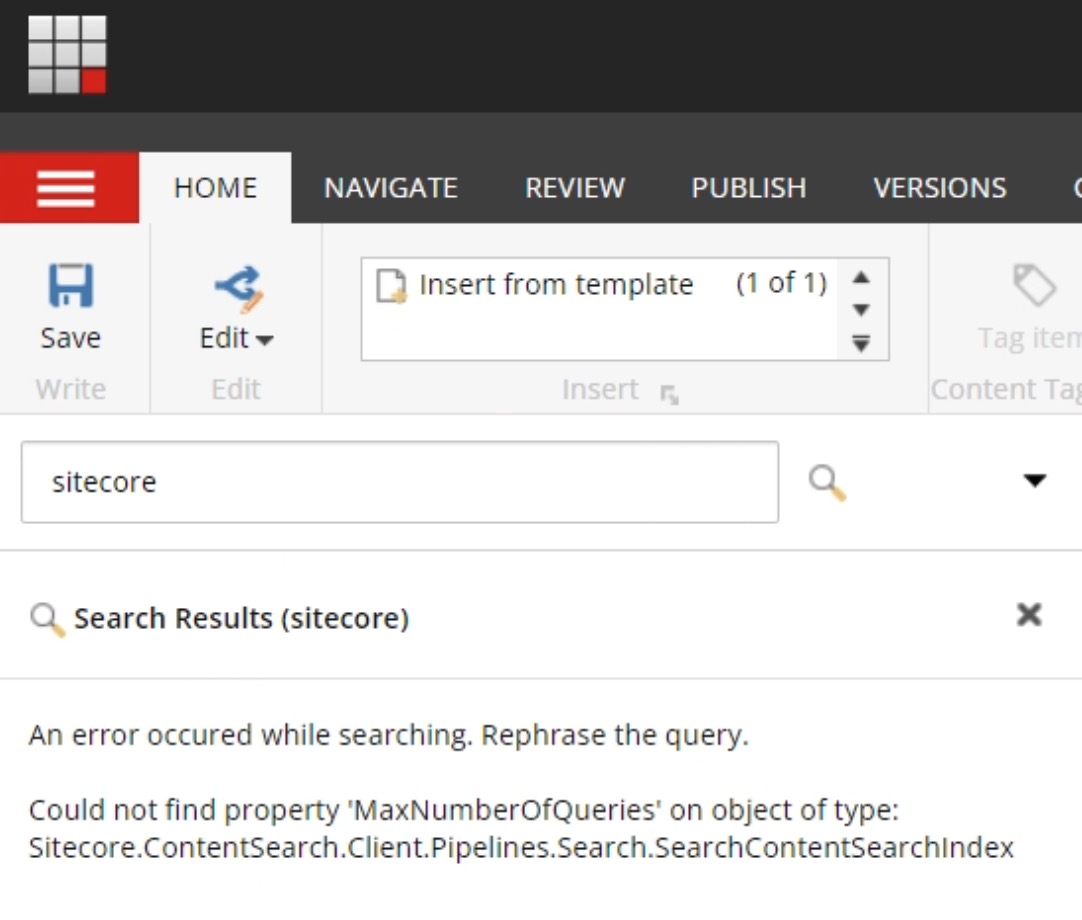Expand the full Insert options gallery

861,344
